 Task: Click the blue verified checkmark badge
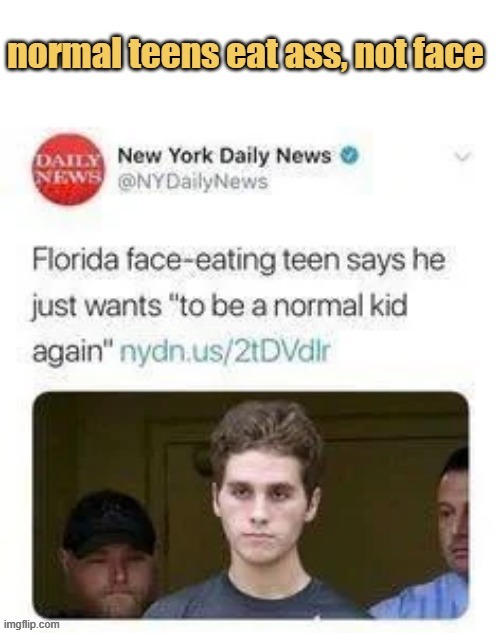tap(349, 155)
